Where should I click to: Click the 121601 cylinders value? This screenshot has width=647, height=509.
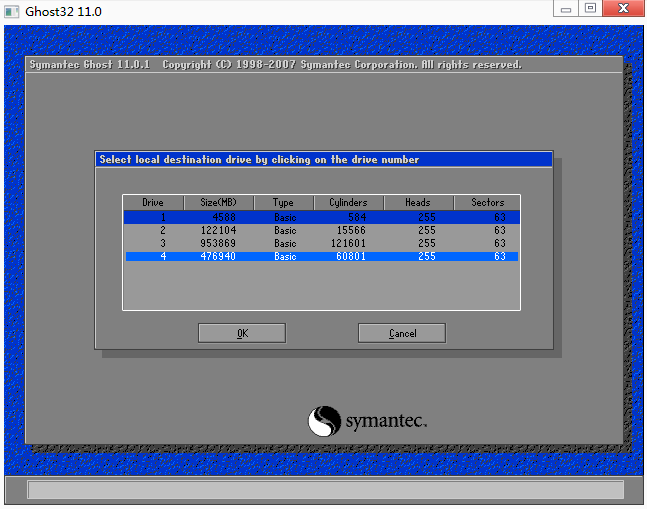coord(348,243)
